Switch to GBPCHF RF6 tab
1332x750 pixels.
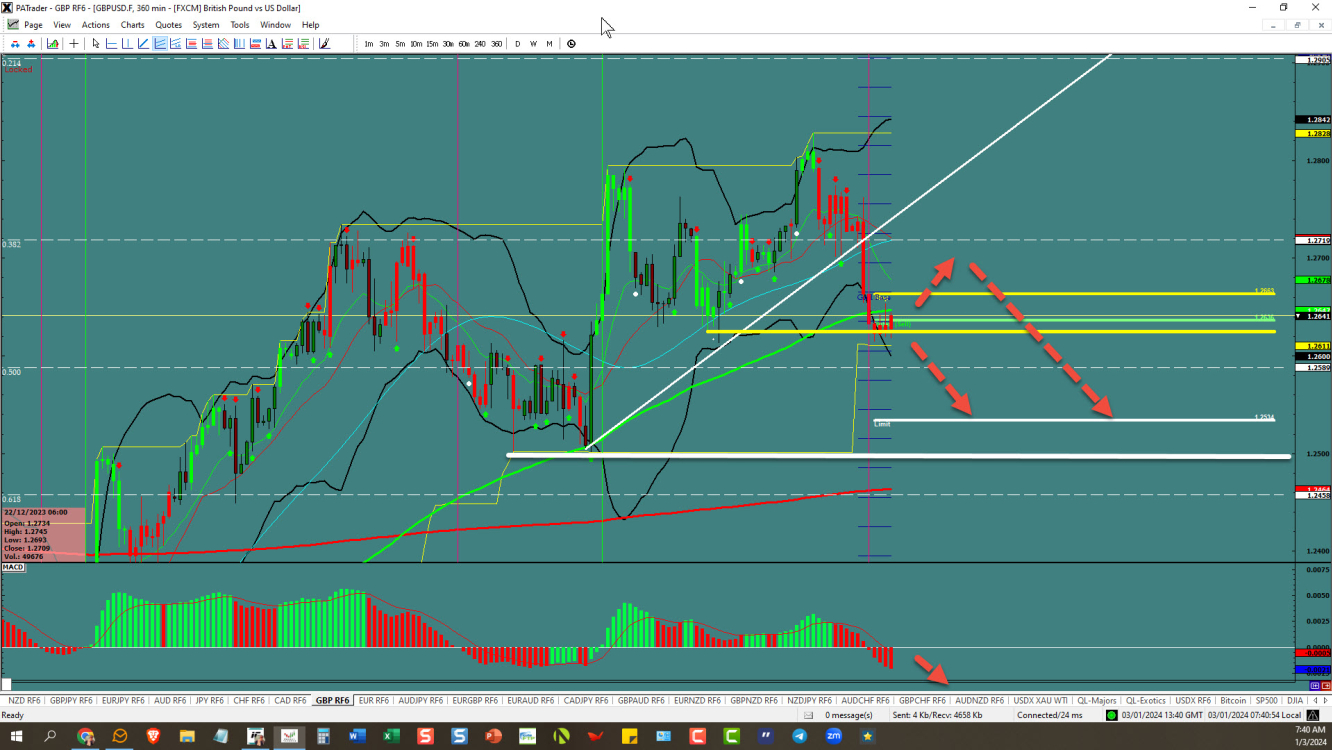[x=921, y=700]
